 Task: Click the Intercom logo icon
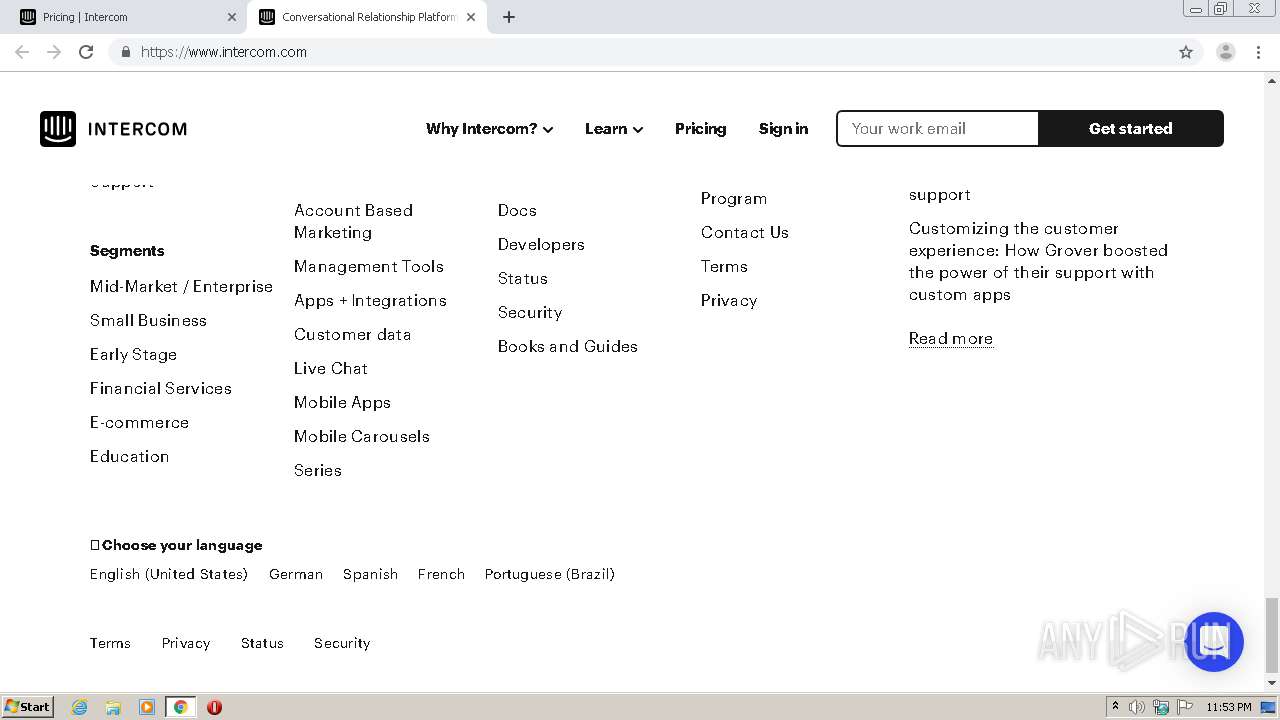click(58, 129)
